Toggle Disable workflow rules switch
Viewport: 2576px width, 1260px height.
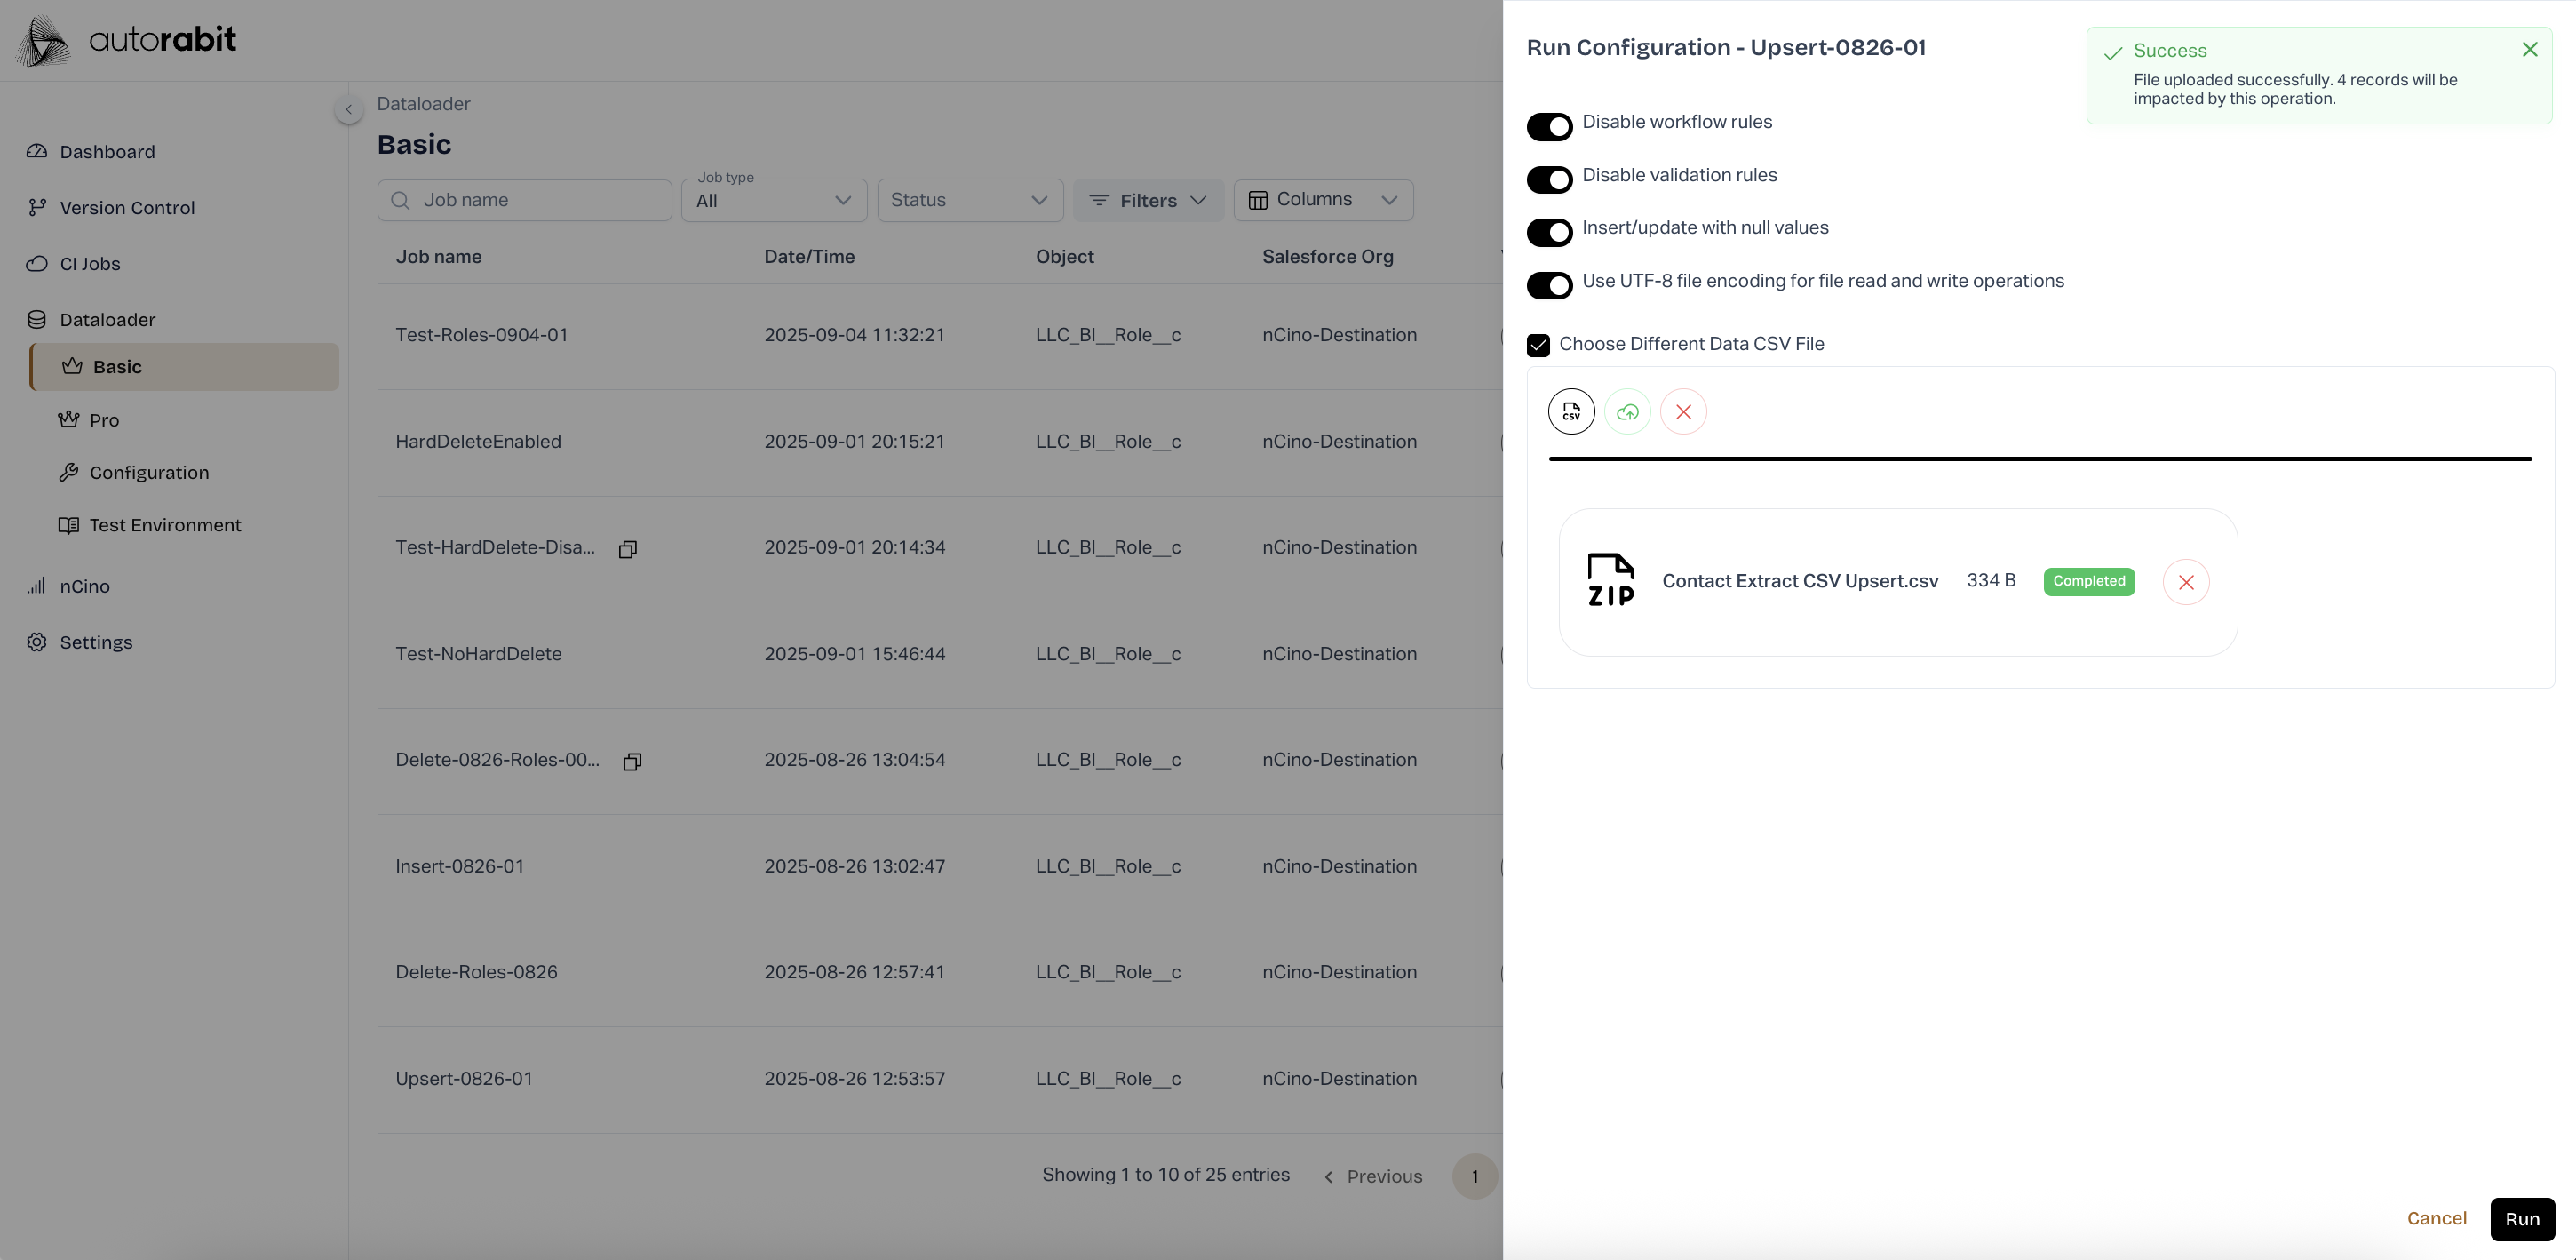[1549, 127]
